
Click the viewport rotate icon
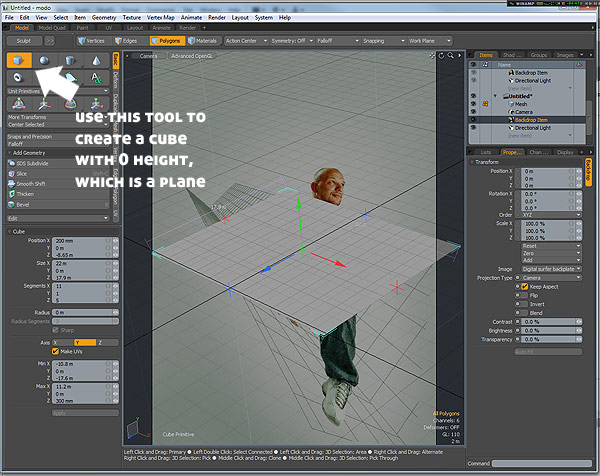point(441,55)
